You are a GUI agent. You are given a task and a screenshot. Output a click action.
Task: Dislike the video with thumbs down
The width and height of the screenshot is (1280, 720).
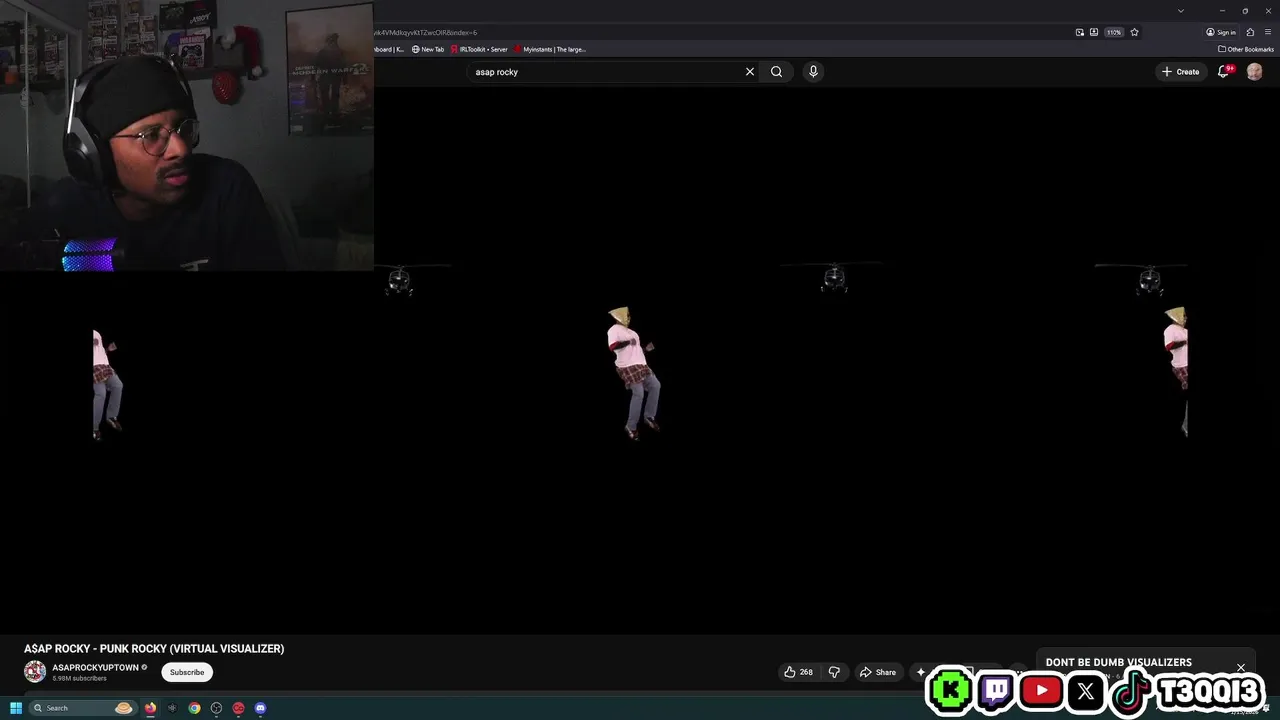coord(834,672)
